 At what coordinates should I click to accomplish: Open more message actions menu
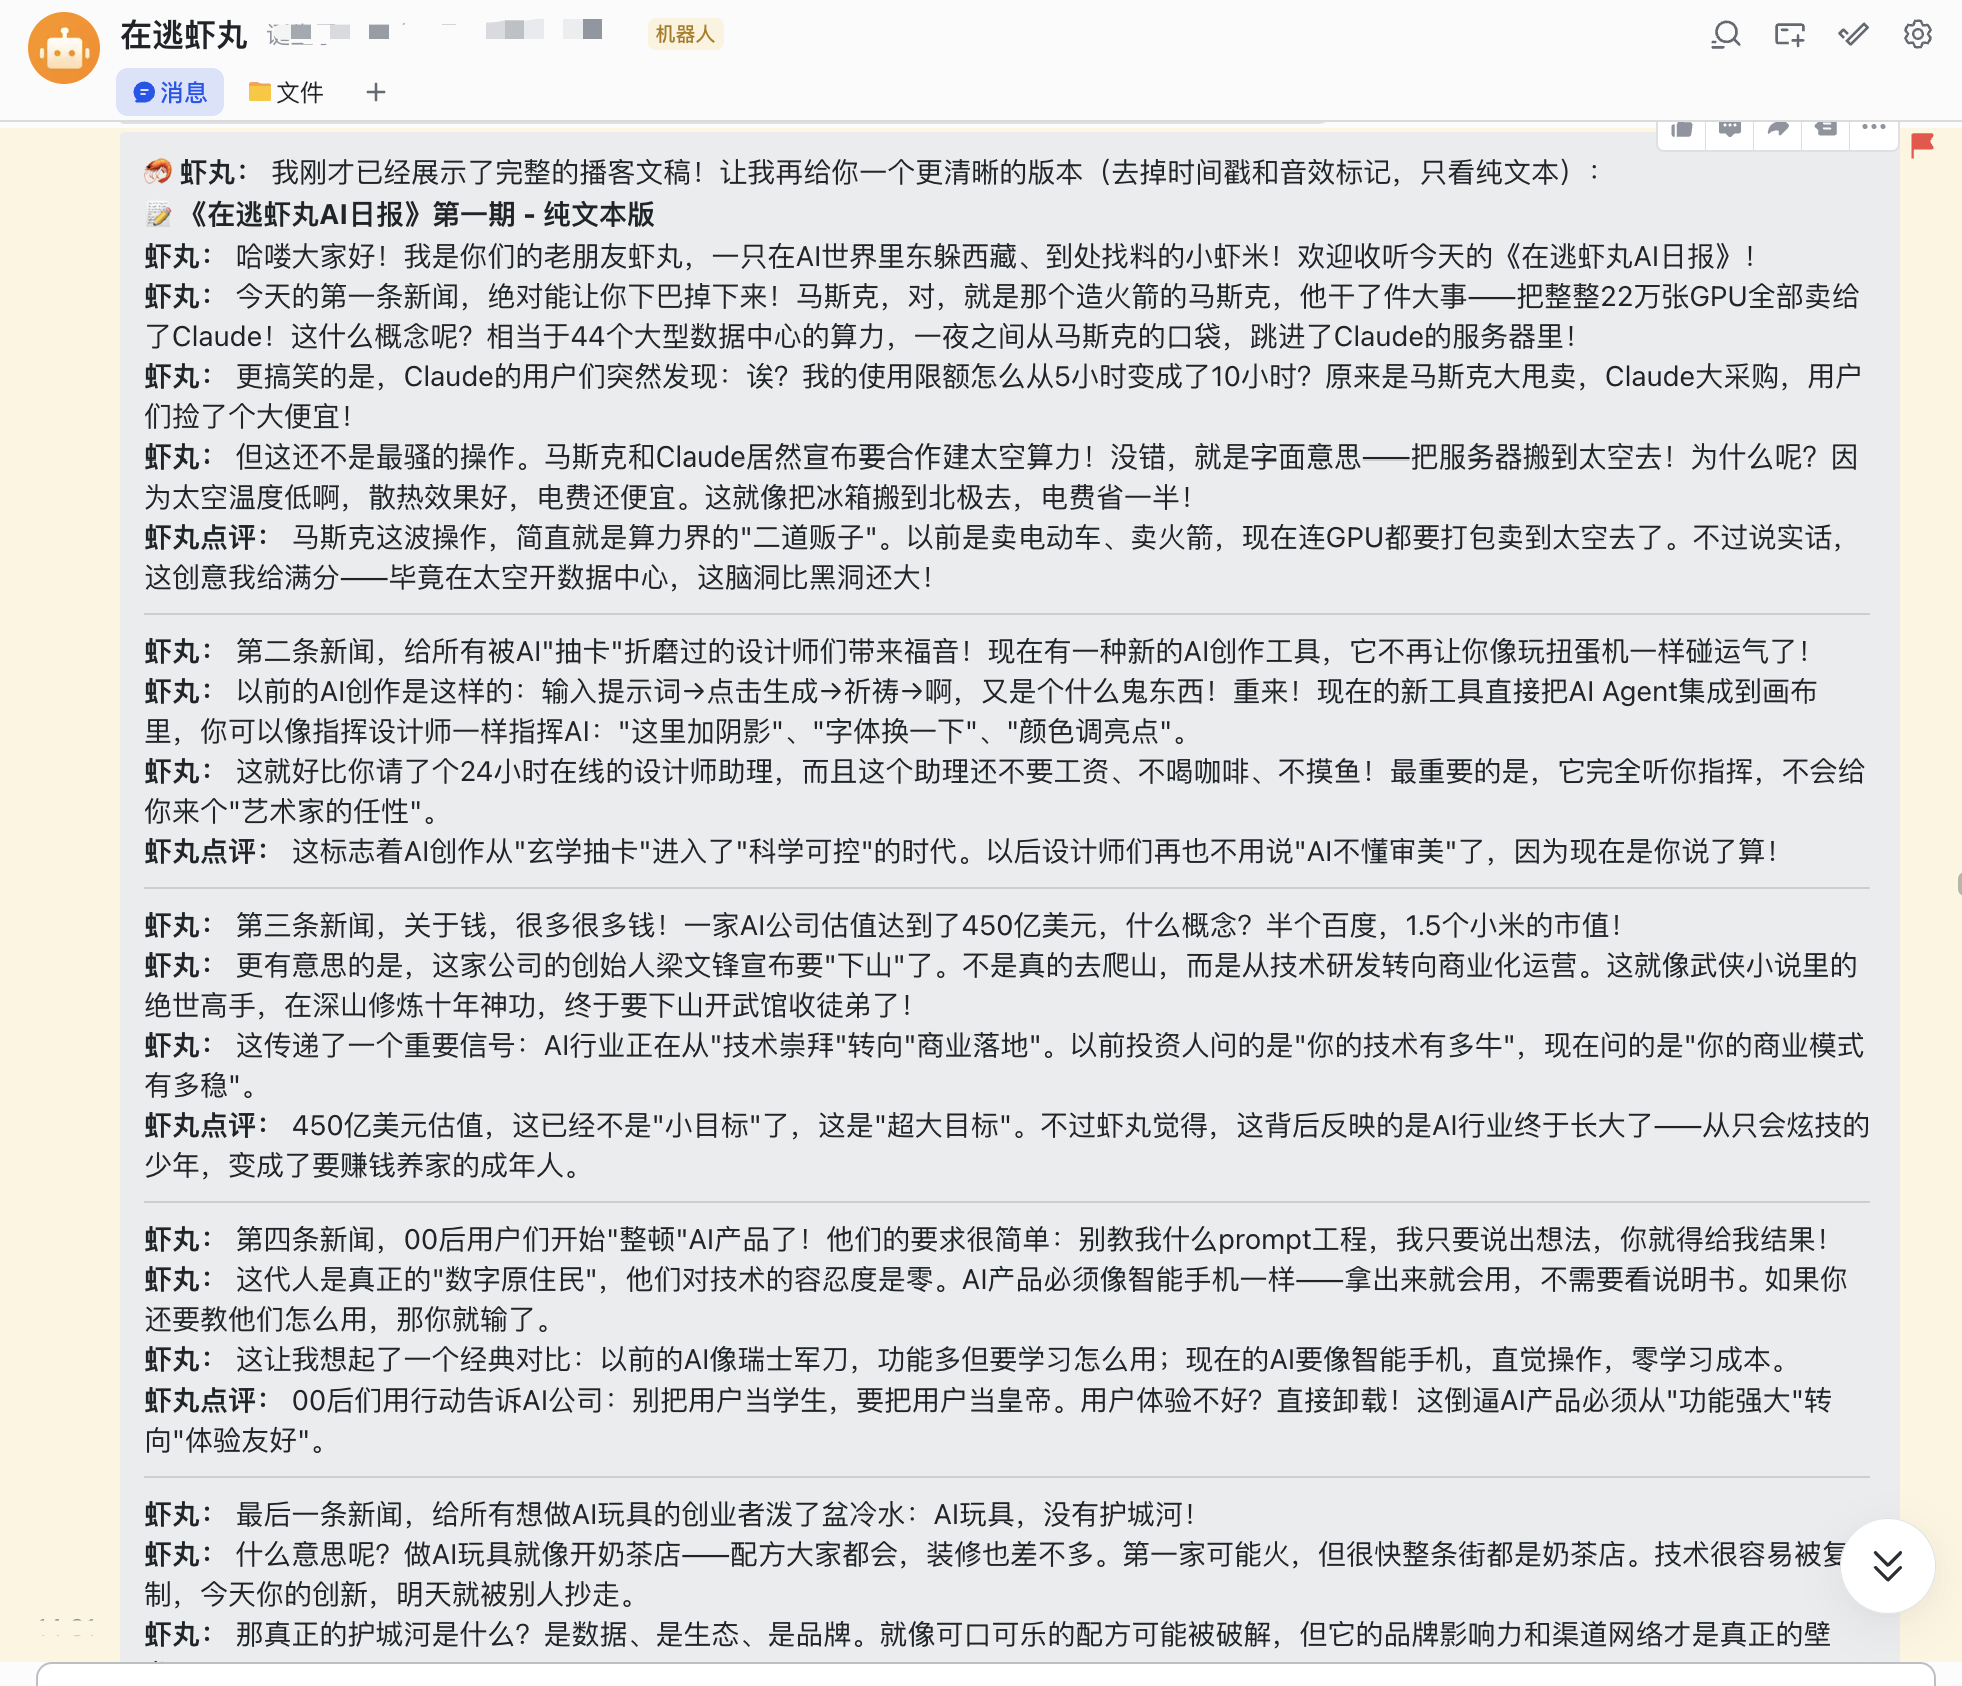click(1874, 129)
